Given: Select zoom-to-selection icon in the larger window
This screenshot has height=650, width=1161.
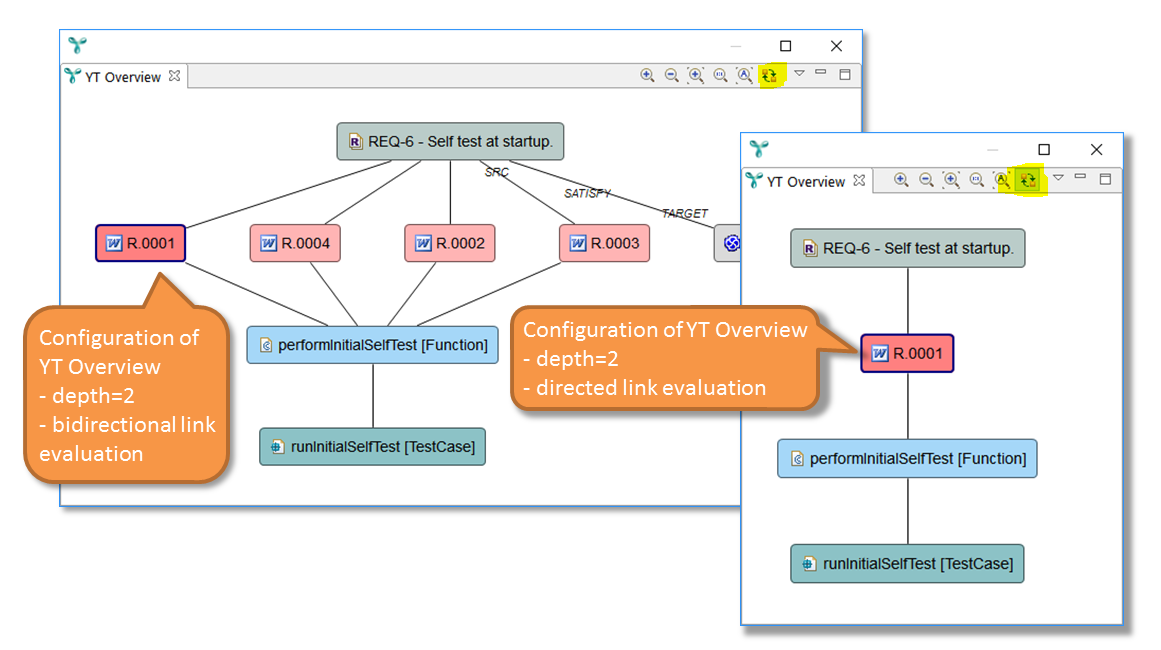Looking at the screenshot, I should pos(696,75).
